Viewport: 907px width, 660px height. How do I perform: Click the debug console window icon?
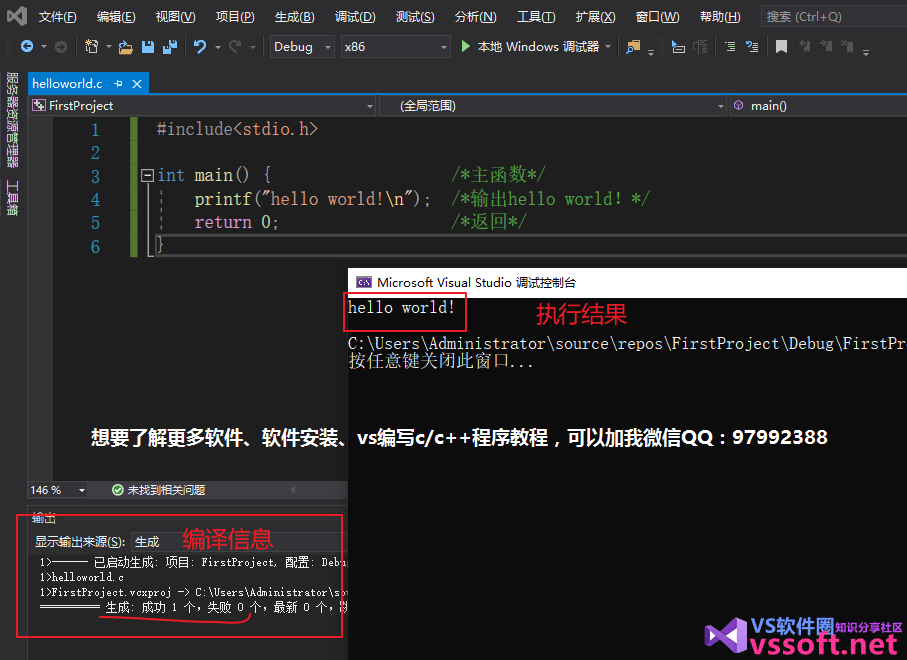click(364, 282)
